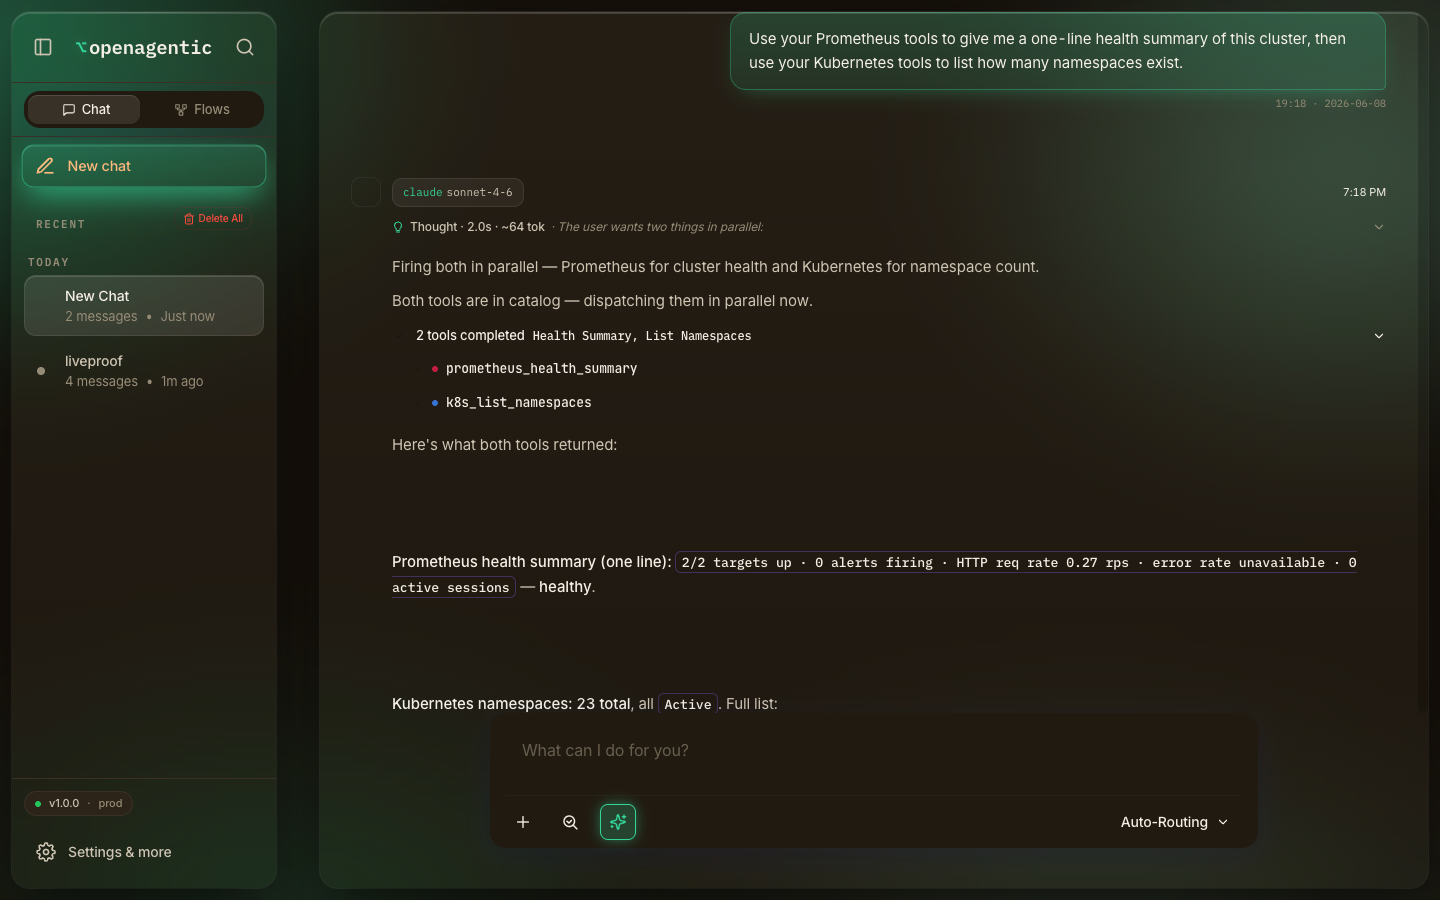Collapse the 2 tools completed section

(x=1379, y=336)
